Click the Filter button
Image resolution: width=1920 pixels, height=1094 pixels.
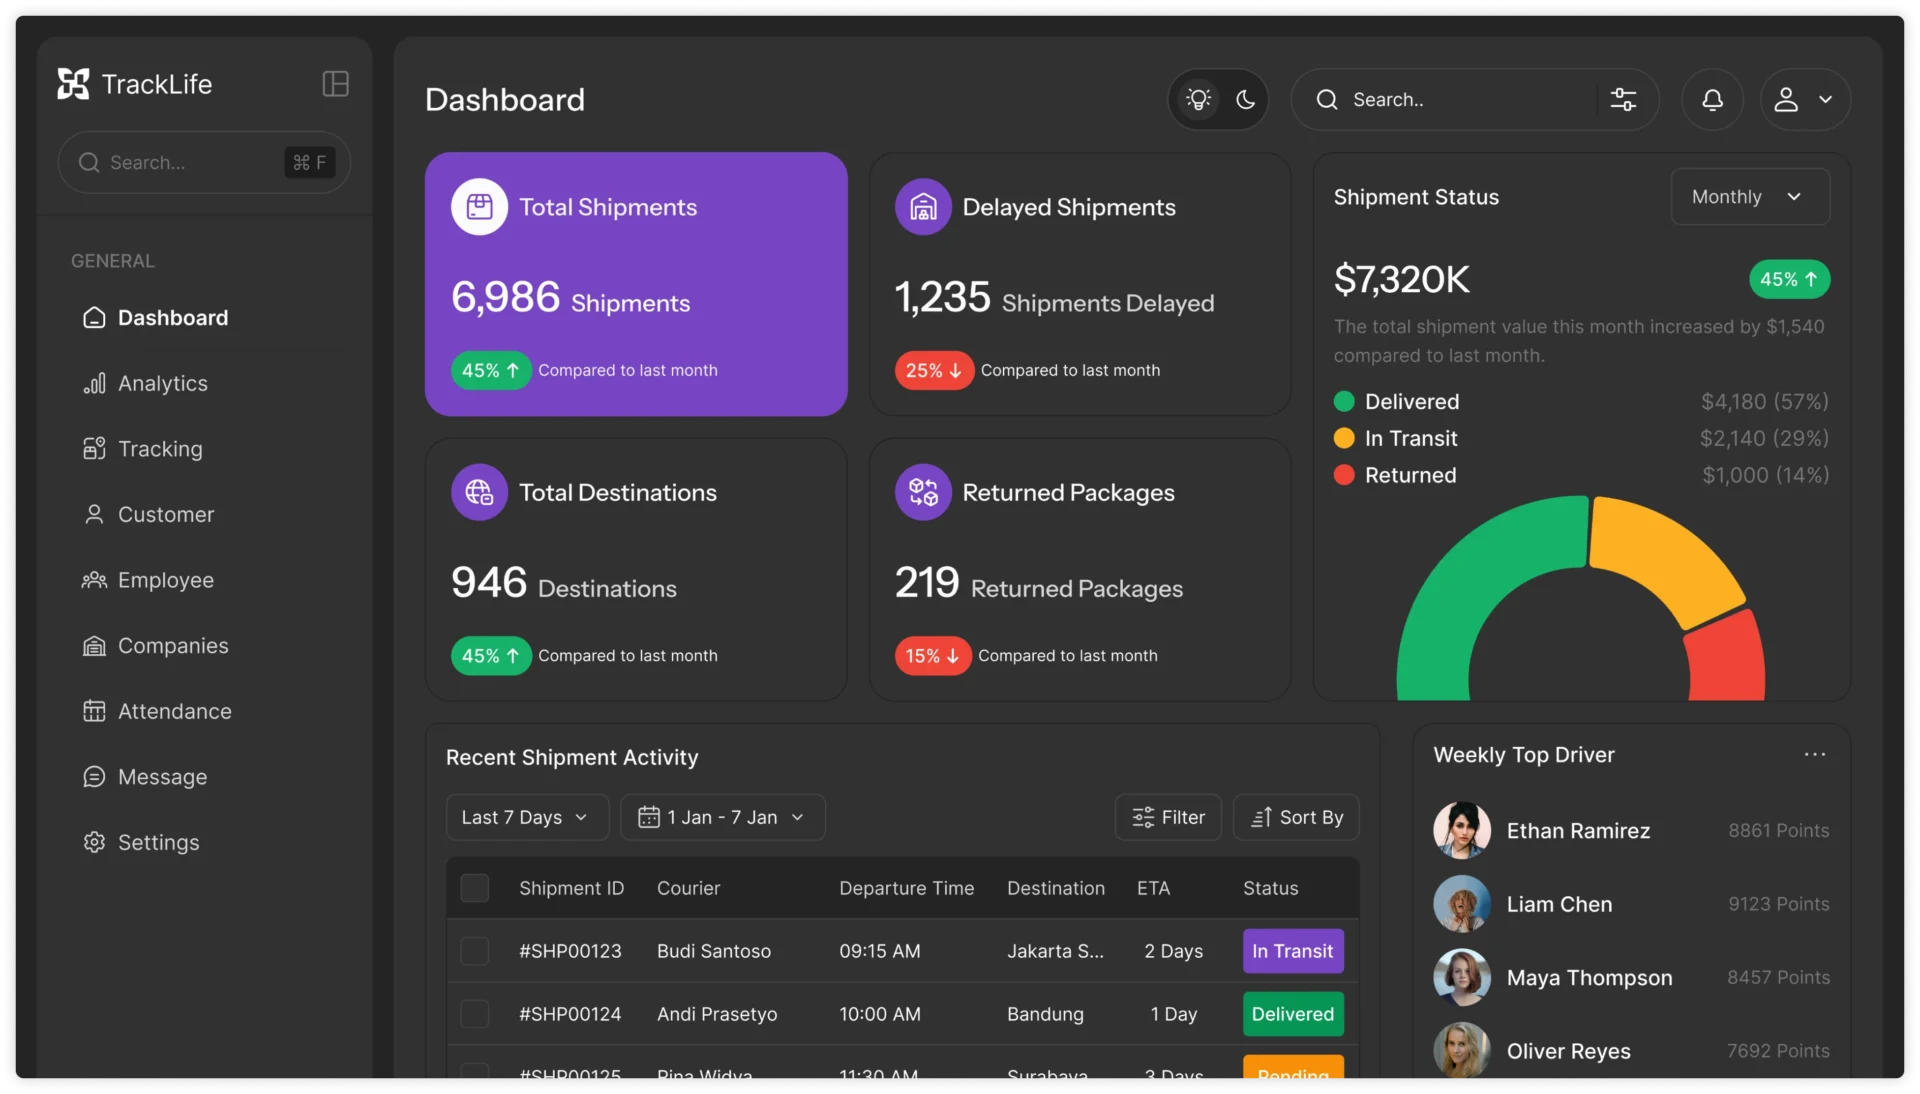pyautogui.click(x=1167, y=817)
